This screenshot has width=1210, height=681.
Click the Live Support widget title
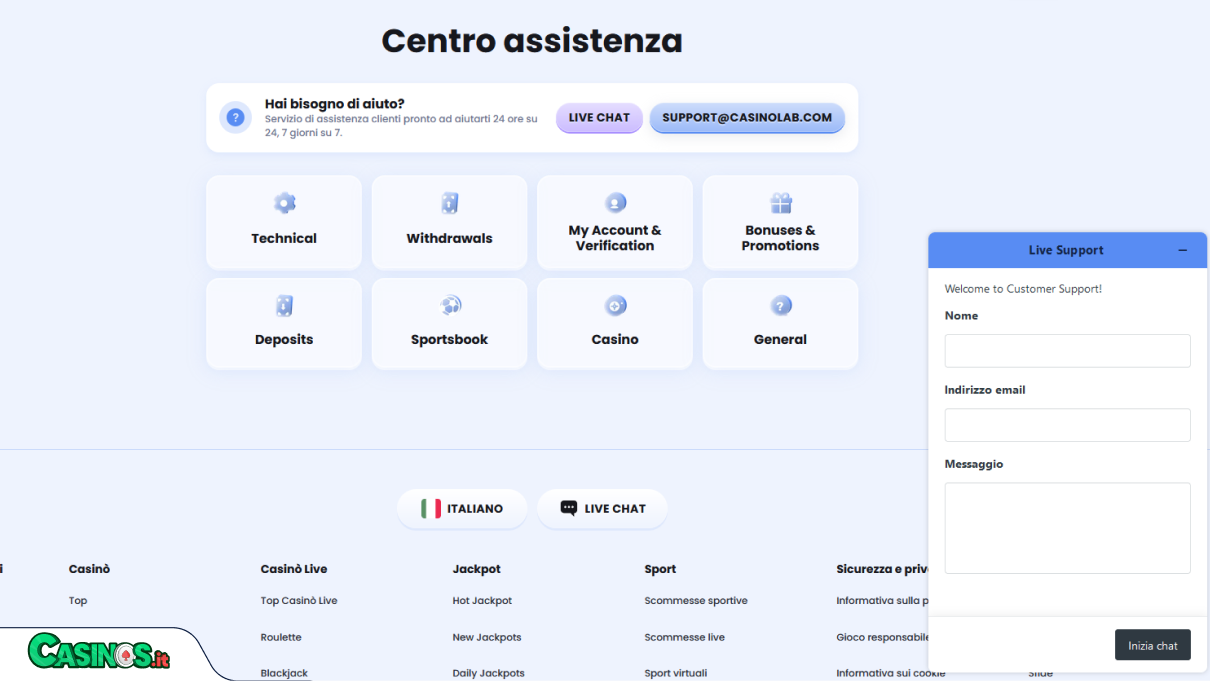click(x=1066, y=250)
